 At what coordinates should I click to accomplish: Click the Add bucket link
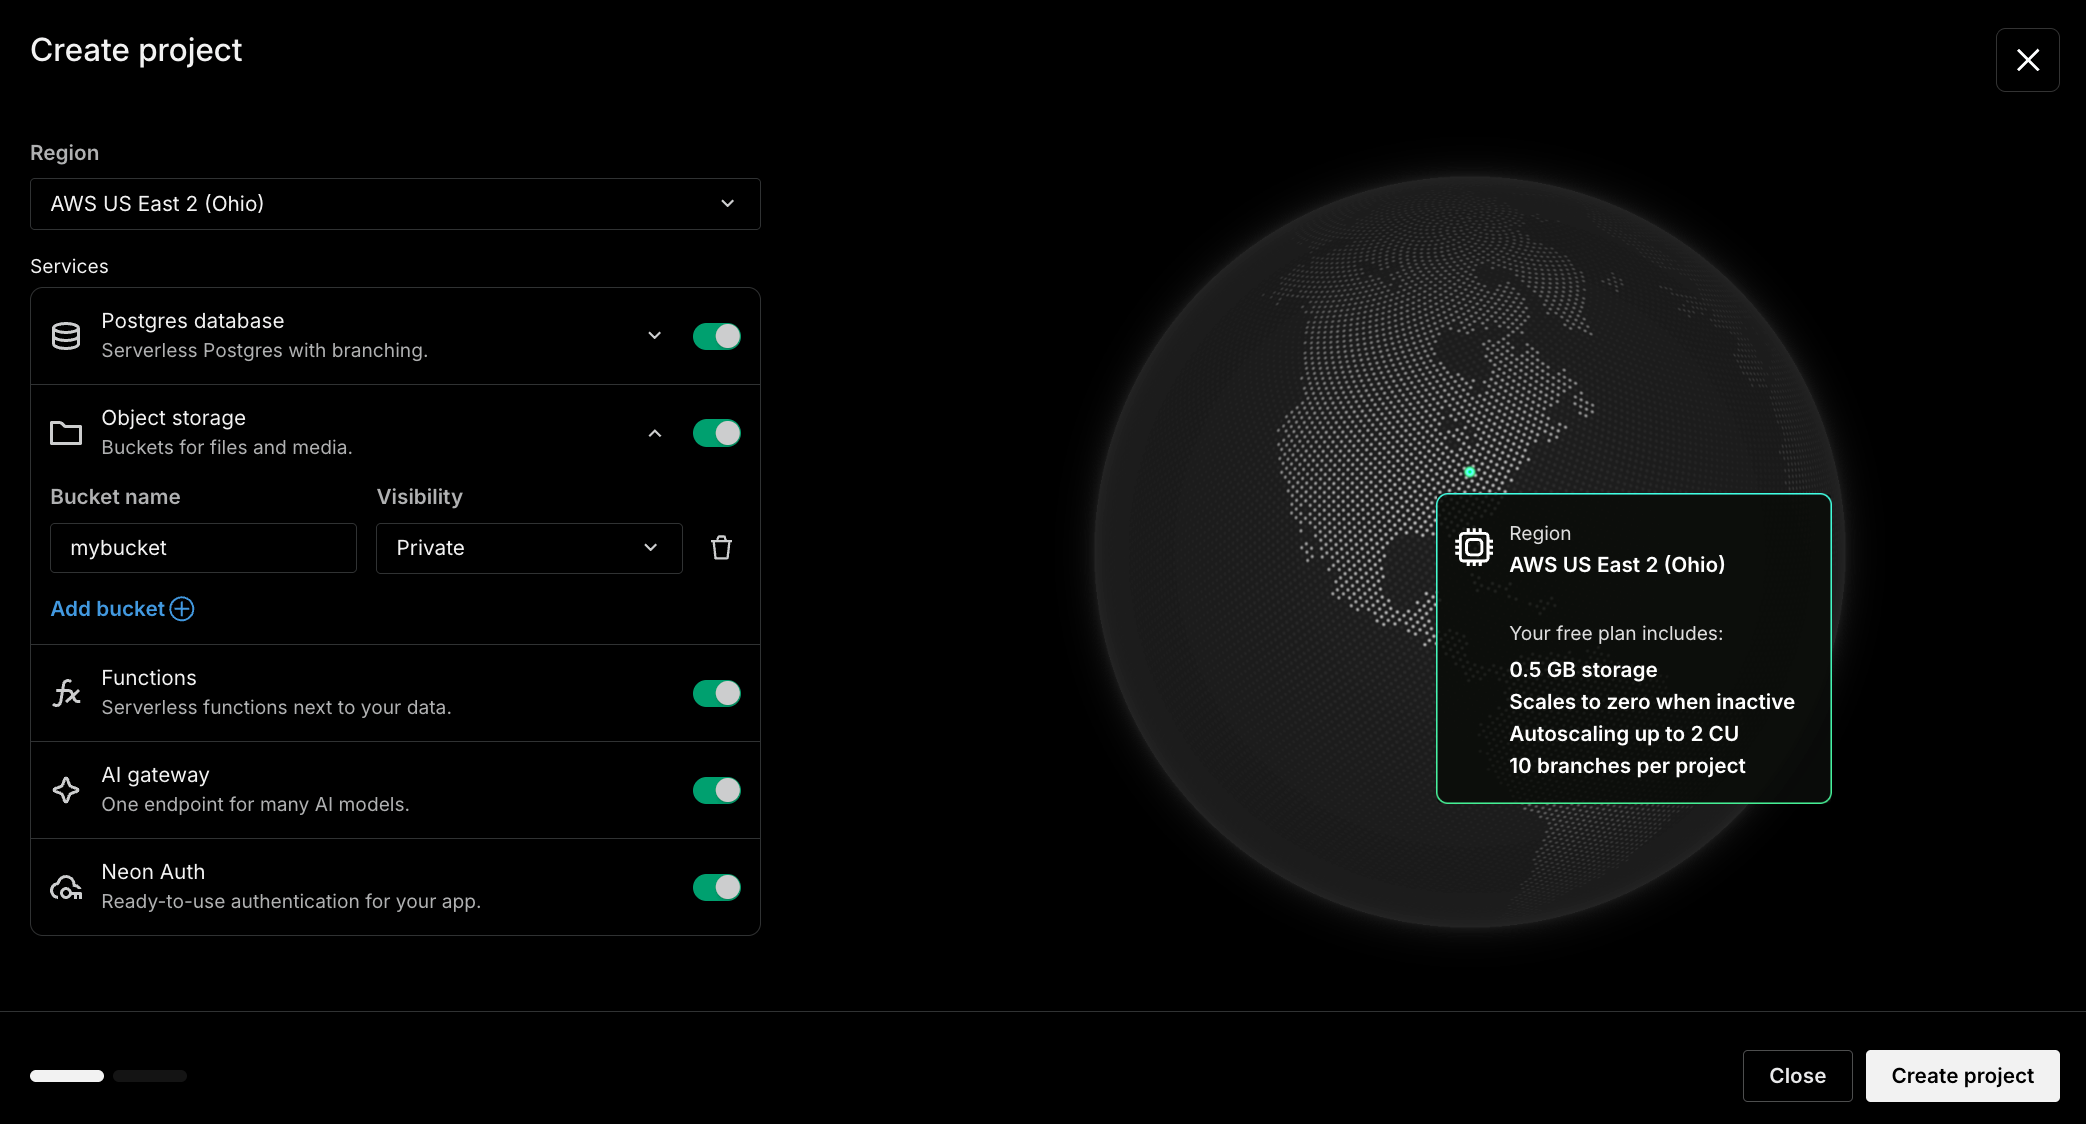tap(122, 609)
